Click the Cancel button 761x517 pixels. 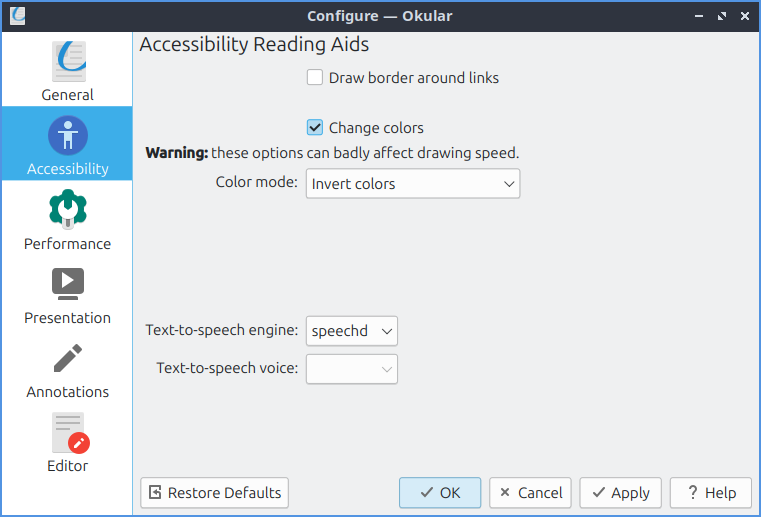pyautogui.click(x=530, y=492)
